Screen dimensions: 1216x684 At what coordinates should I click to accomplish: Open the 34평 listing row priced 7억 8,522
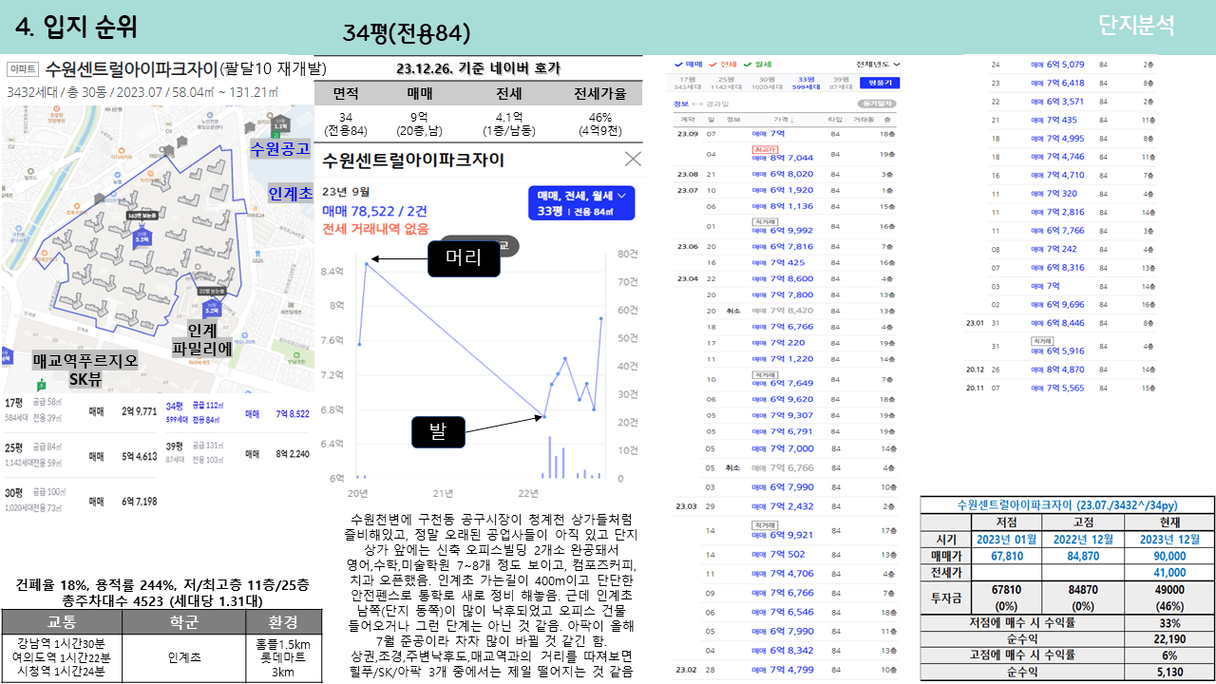coord(238,412)
